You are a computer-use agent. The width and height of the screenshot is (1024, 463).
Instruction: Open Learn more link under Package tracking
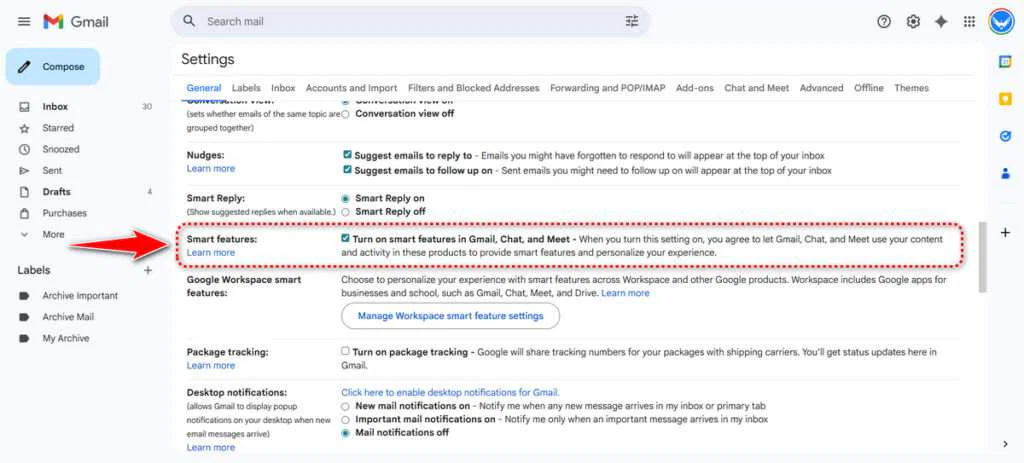[210, 366]
